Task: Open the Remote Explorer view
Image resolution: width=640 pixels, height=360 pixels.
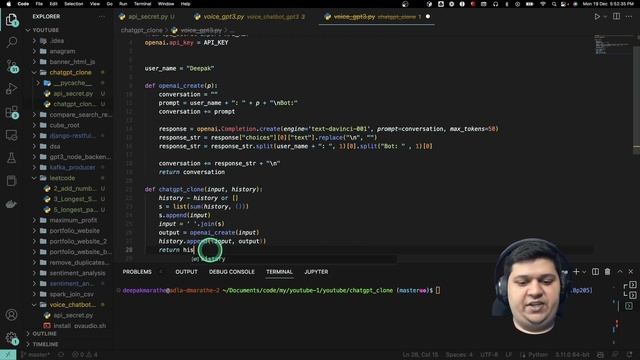Action: pos(11,135)
